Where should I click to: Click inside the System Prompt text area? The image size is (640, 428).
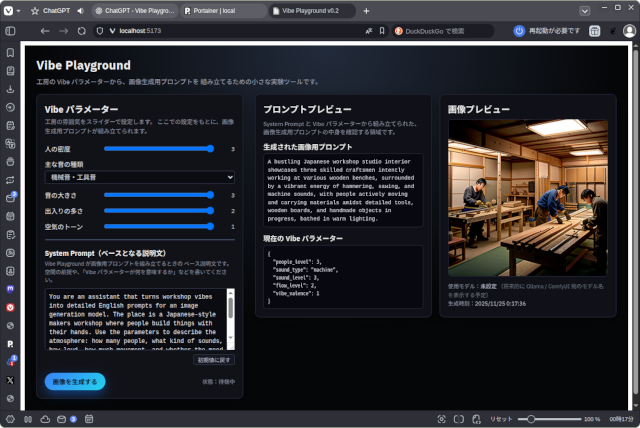136,319
